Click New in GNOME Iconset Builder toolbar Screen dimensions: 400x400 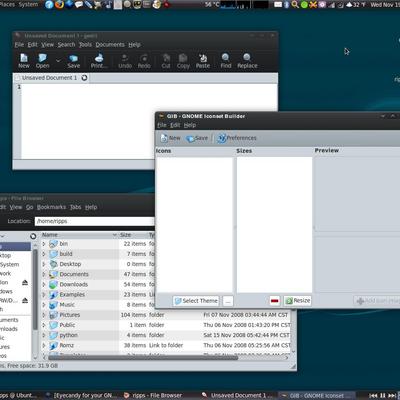170,138
